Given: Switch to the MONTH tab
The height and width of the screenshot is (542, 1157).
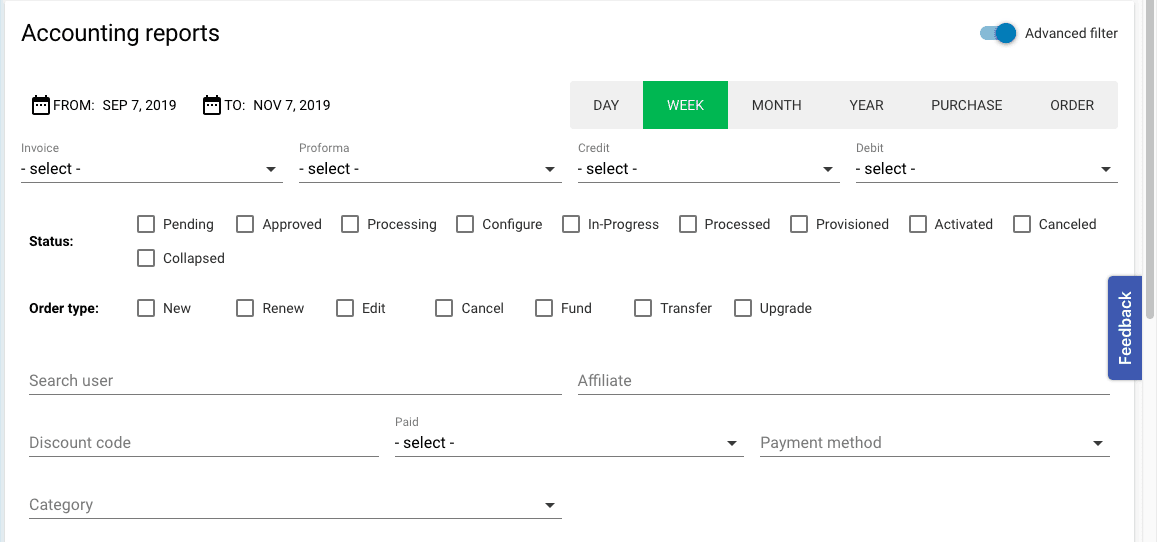Looking at the screenshot, I should coord(776,105).
